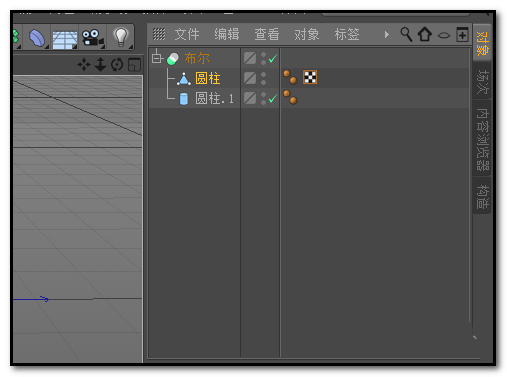Image resolution: width=507 pixels, height=377 pixels.
Task: Click the cylinder primitive icon beside 圆柱.1
Action: (184, 99)
